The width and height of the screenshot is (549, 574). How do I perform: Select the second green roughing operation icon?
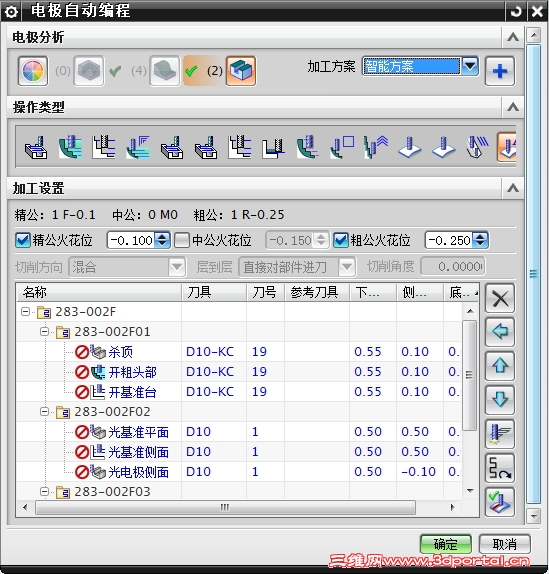pos(70,147)
